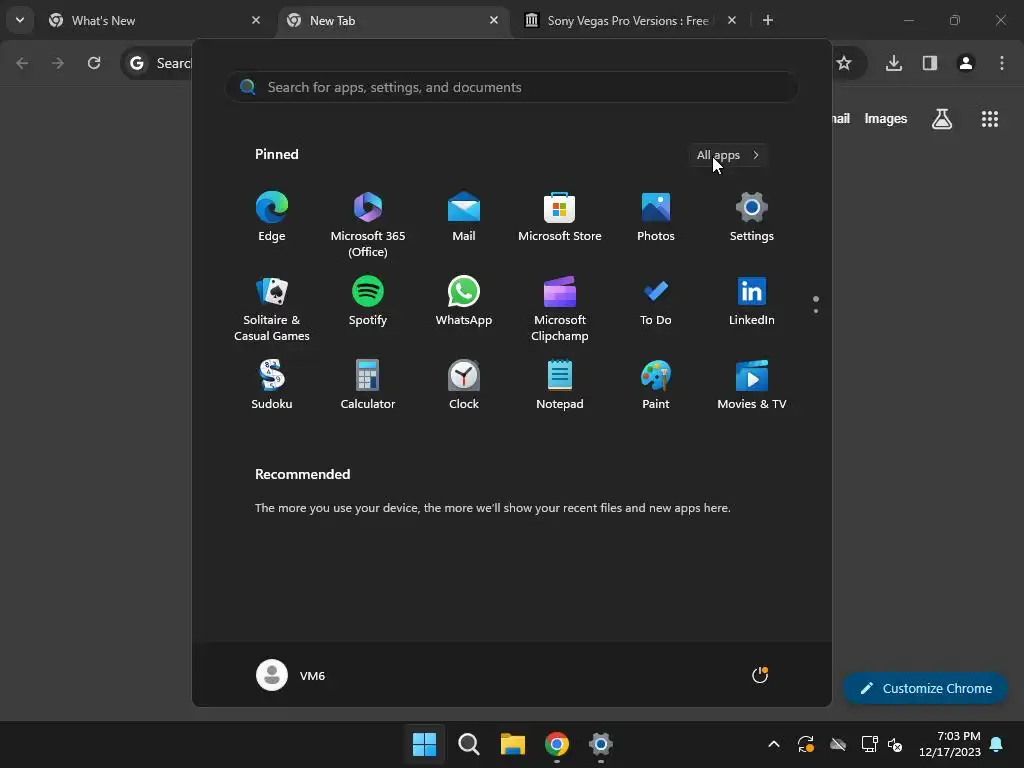Open the OneDrive tray icon
Screen dimensions: 1024x768
click(838, 744)
